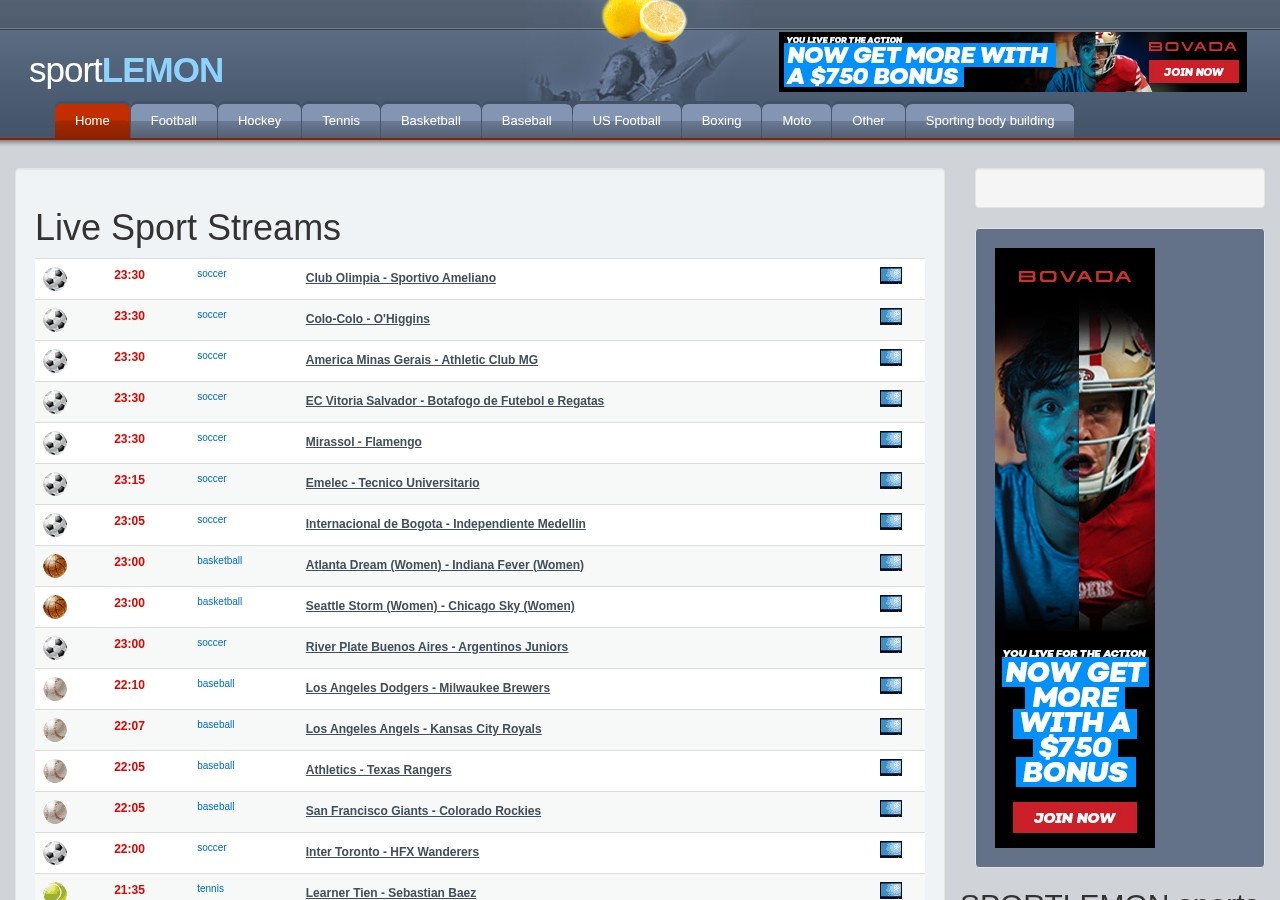Click the stream screen icon for Colo-Colo - O'Higgins

tap(891, 317)
